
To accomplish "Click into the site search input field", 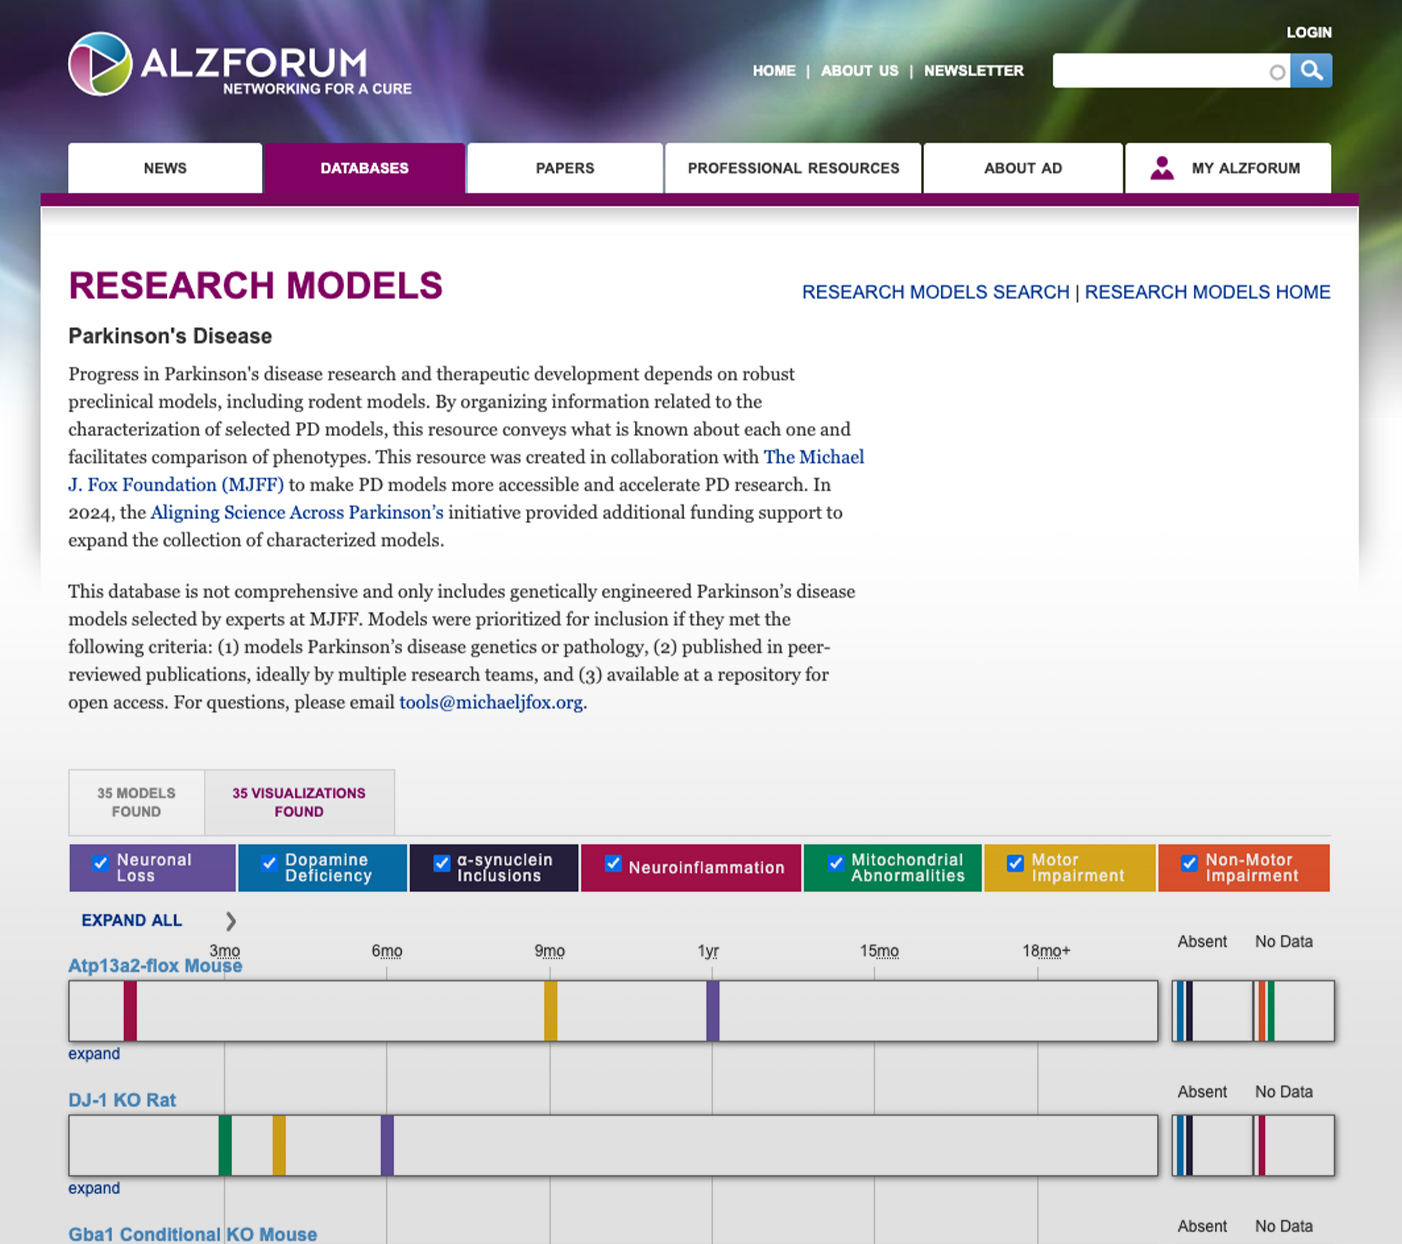I will click(1160, 71).
